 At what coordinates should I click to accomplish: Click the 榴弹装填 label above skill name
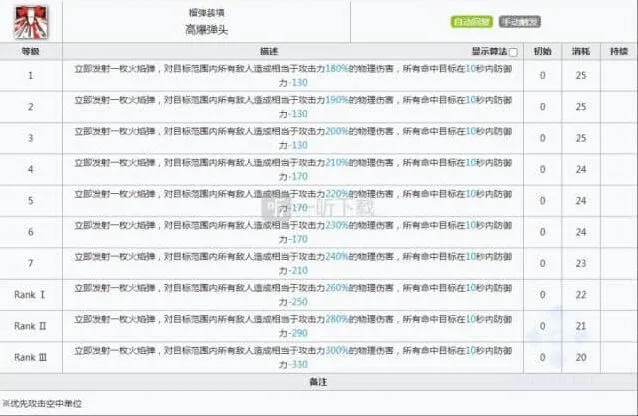point(181,11)
